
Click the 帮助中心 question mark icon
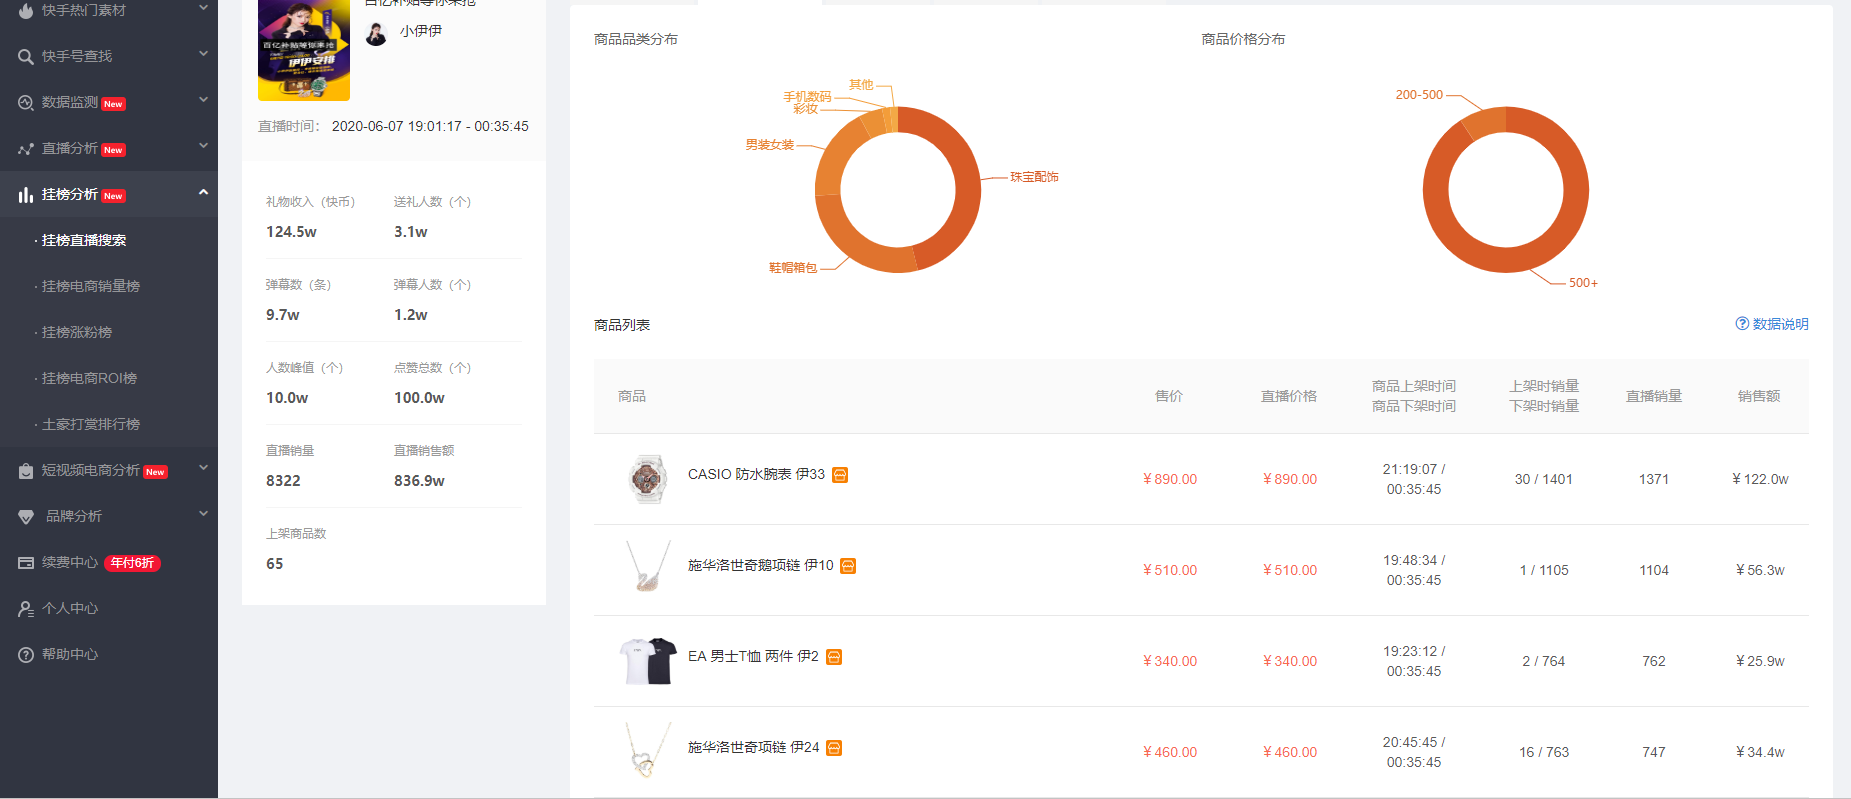tap(26, 655)
